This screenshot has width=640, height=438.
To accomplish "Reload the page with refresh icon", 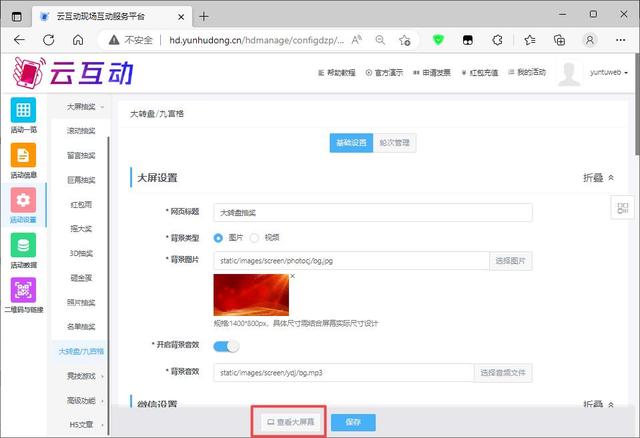I will point(49,40).
